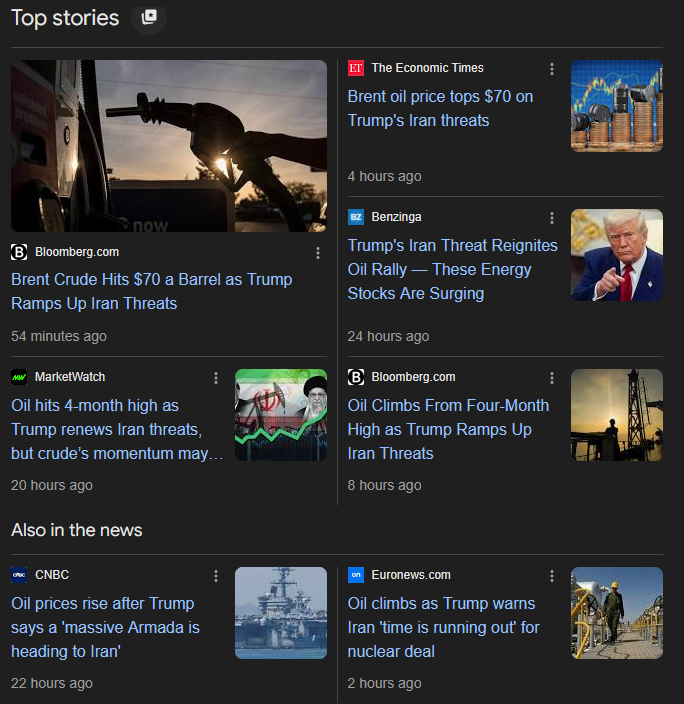Click the oil rig sunset thumbnail
684x704 pixels.
[x=617, y=415]
